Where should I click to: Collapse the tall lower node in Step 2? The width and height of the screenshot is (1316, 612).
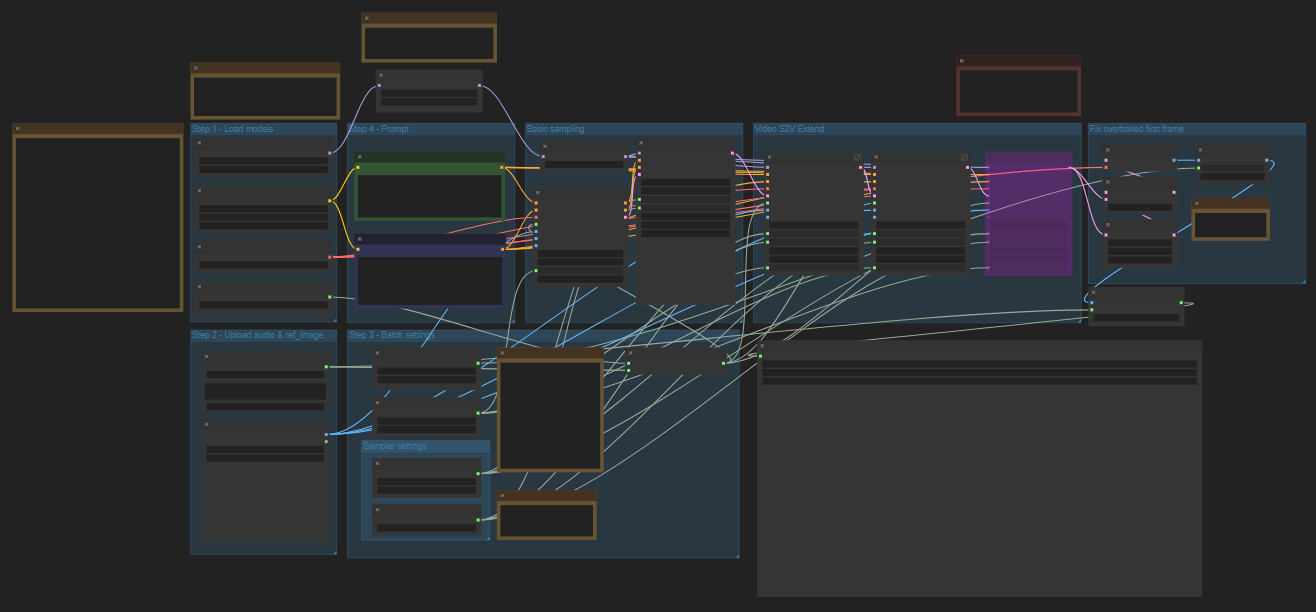(208, 425)
